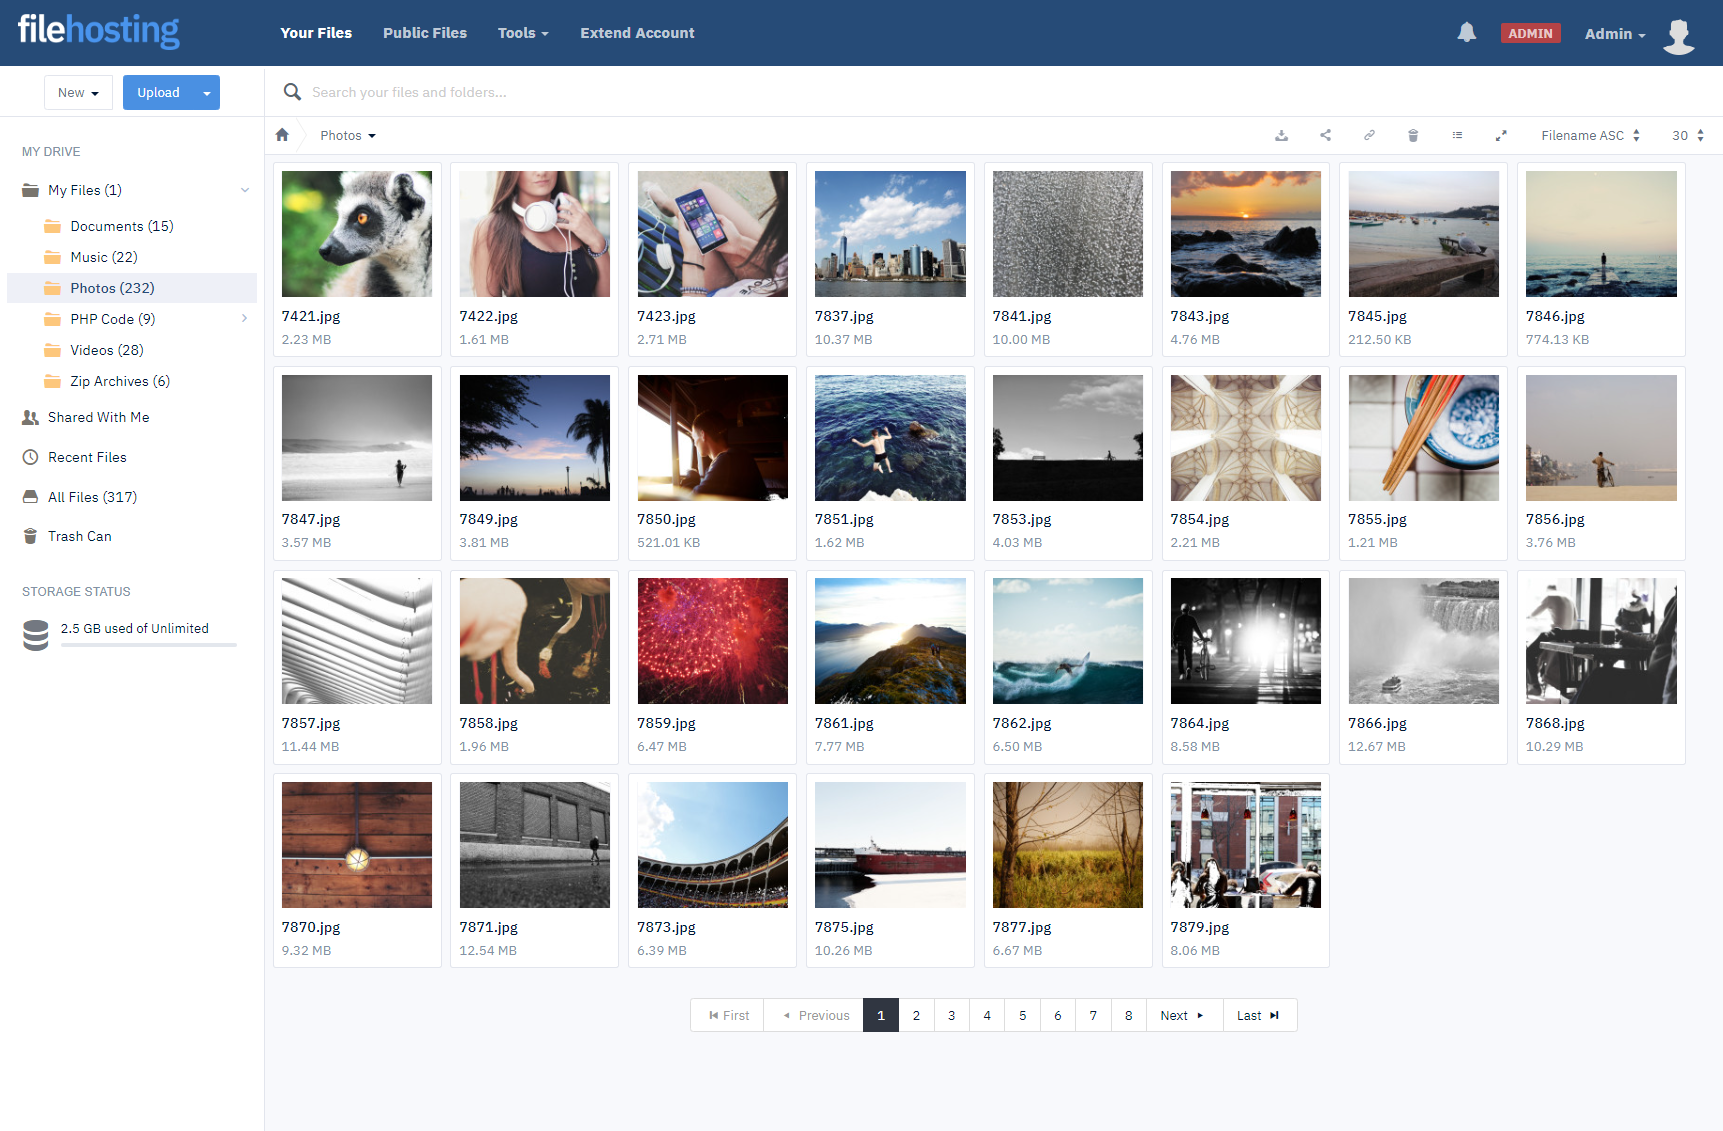Viewport: 1723px width, 1131px height.
Task: Click the fullscreen expand icon
Action: [x=1501, y=136]
